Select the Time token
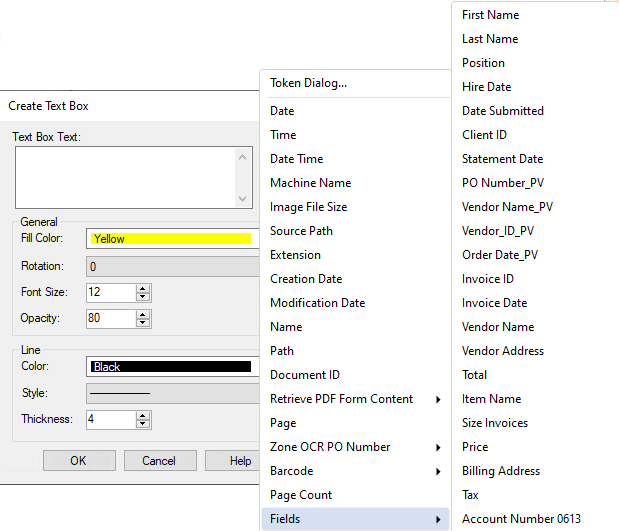Viewport: 619px width, 531px height. 355,135
